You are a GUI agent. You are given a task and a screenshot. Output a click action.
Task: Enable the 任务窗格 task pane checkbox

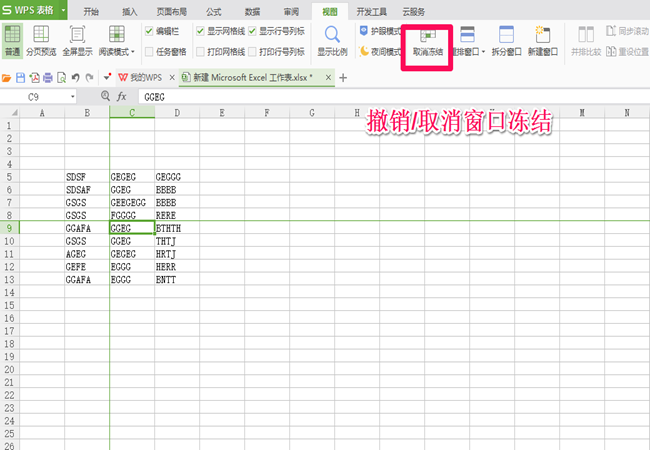(x=149, y=52)
